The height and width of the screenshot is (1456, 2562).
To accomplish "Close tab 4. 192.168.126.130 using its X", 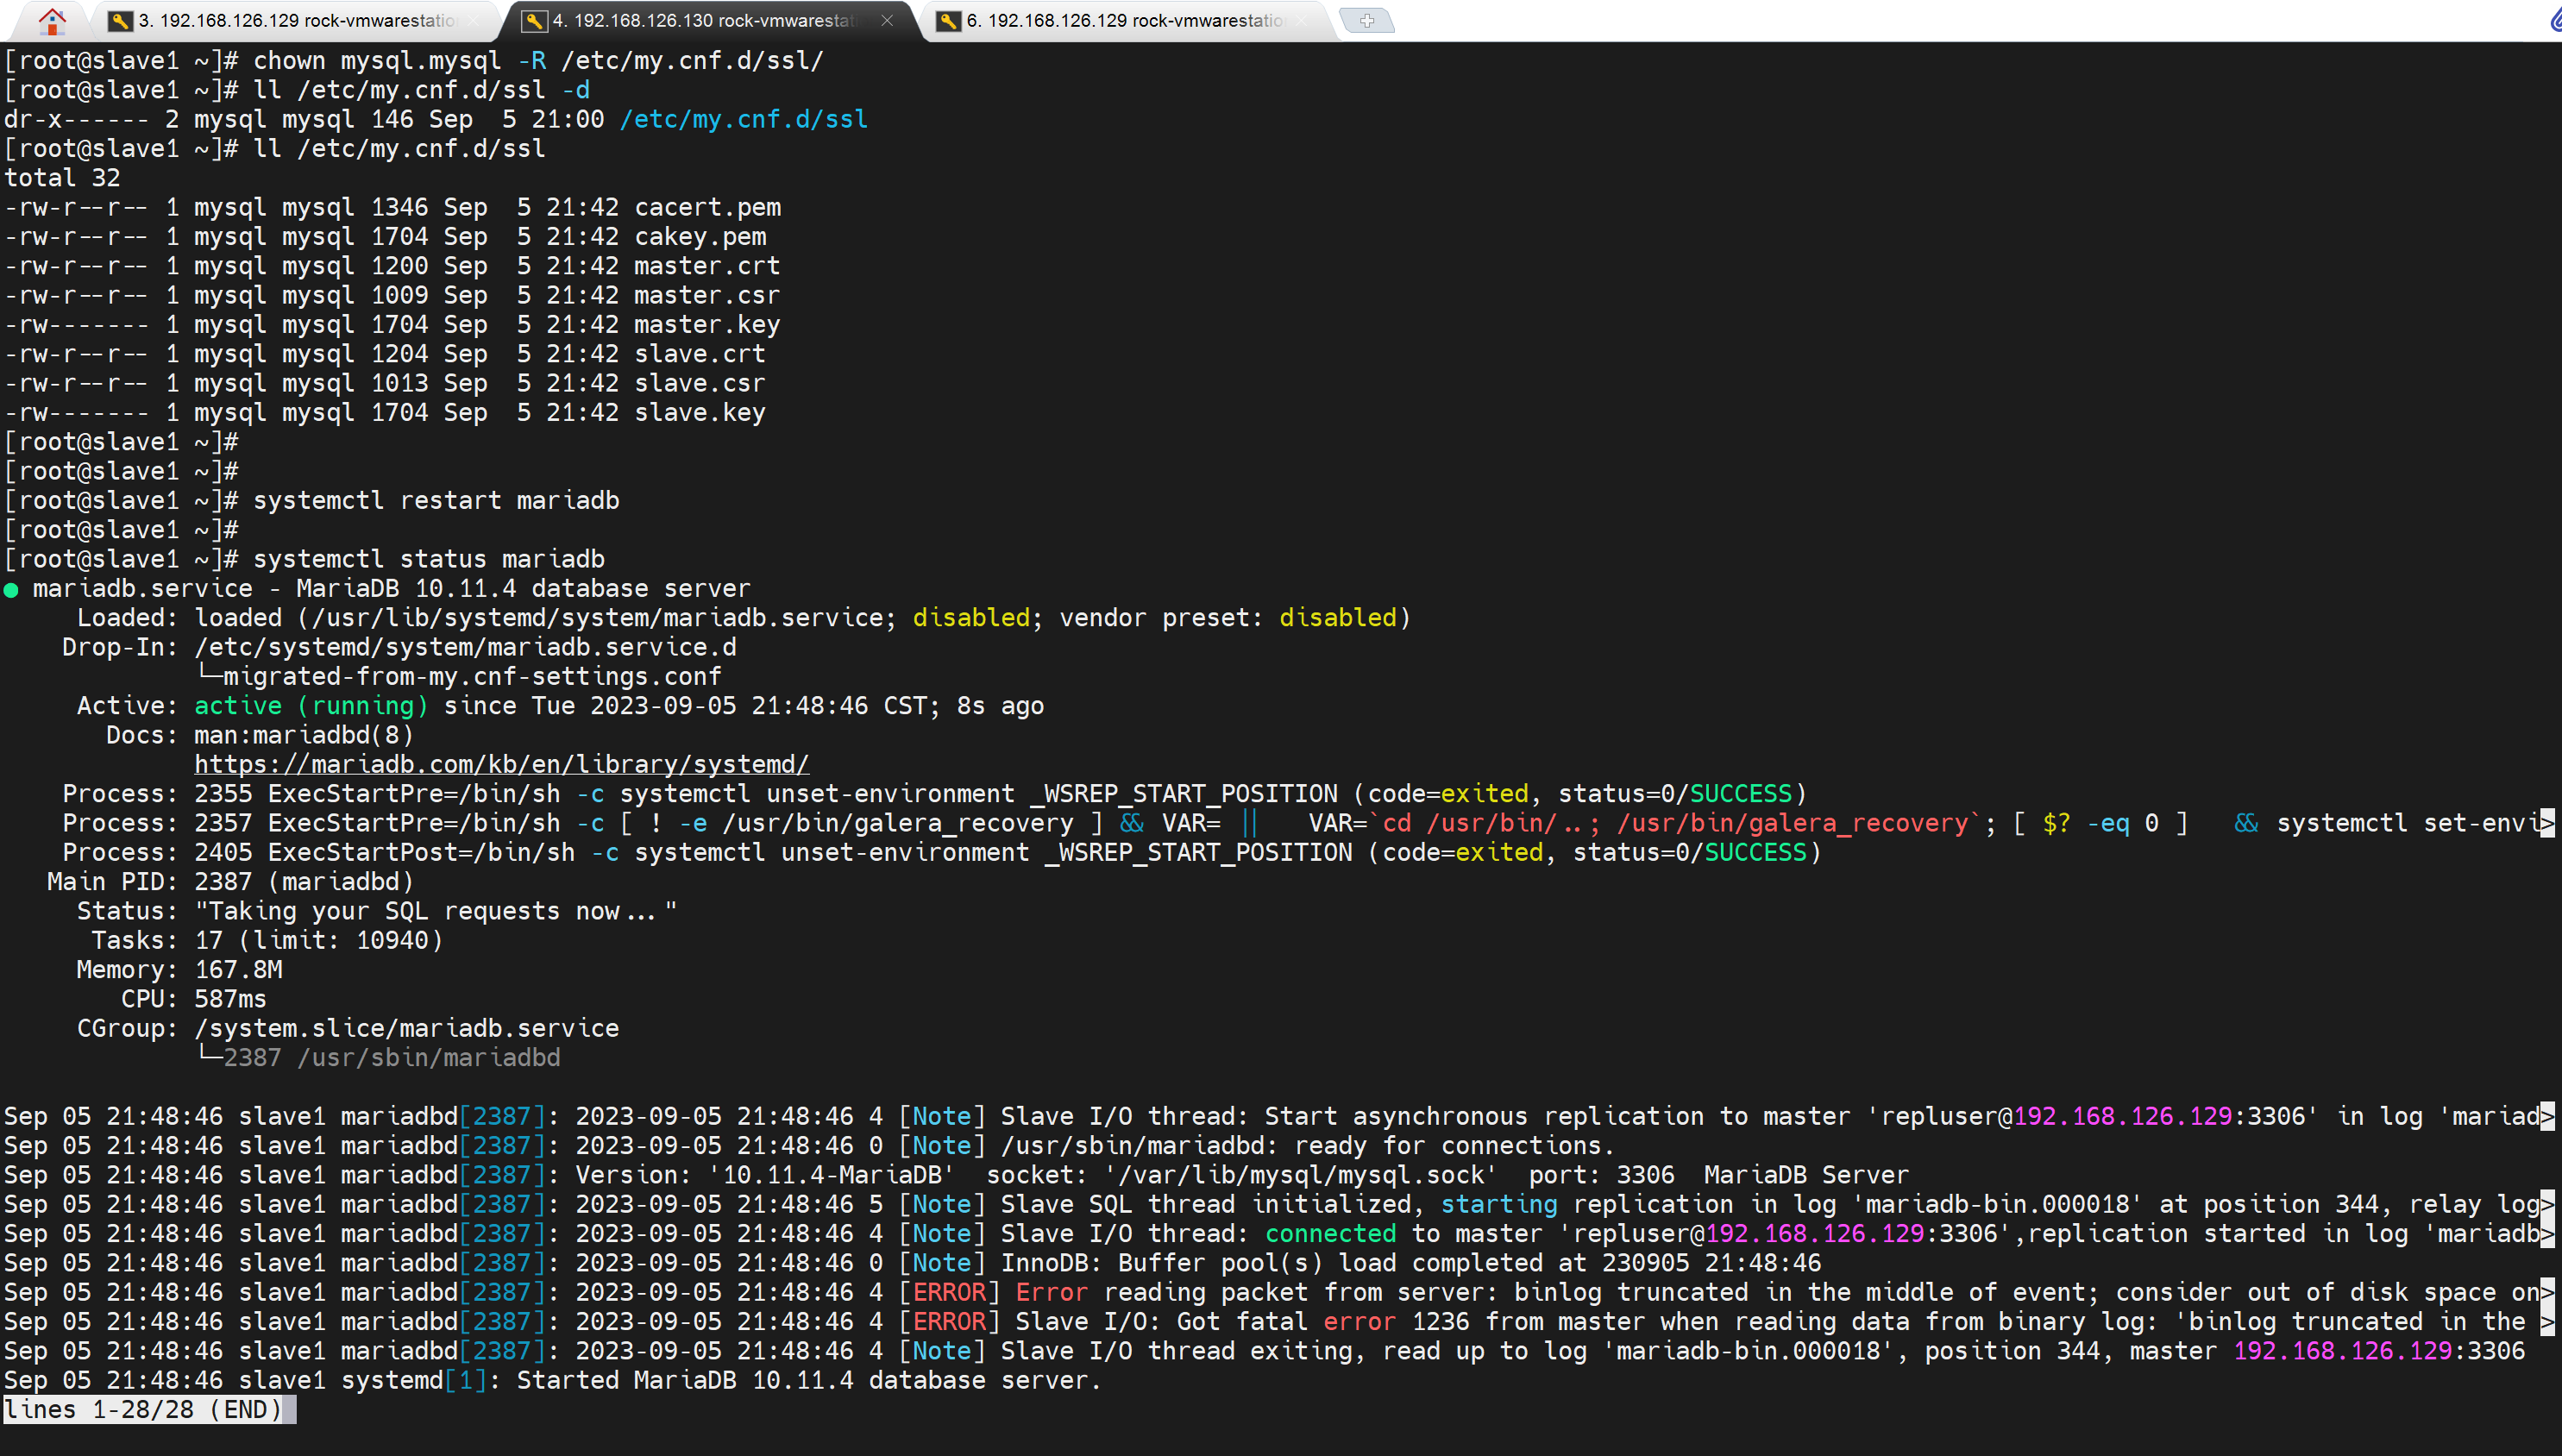I will pyautogui.click(x=887, y=21).
